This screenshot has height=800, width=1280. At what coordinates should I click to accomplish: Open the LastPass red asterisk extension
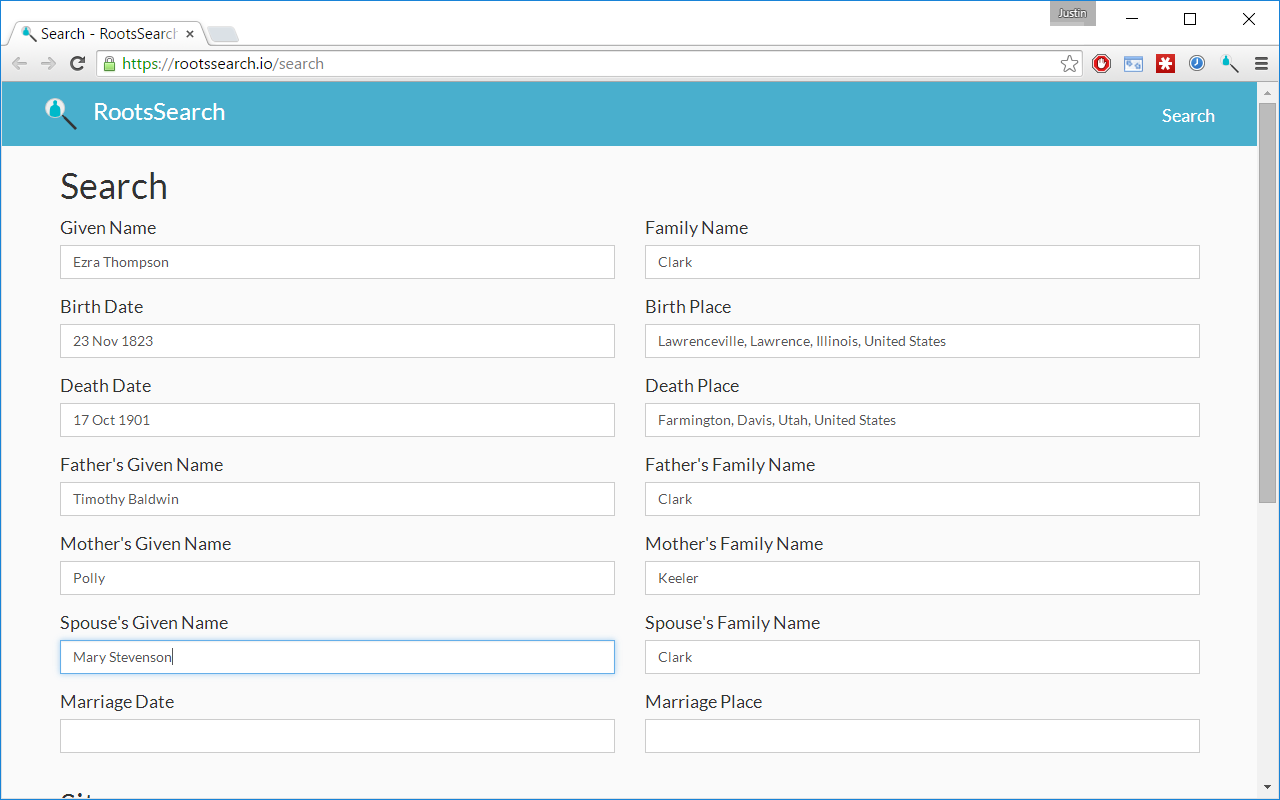pos(1165,64)
